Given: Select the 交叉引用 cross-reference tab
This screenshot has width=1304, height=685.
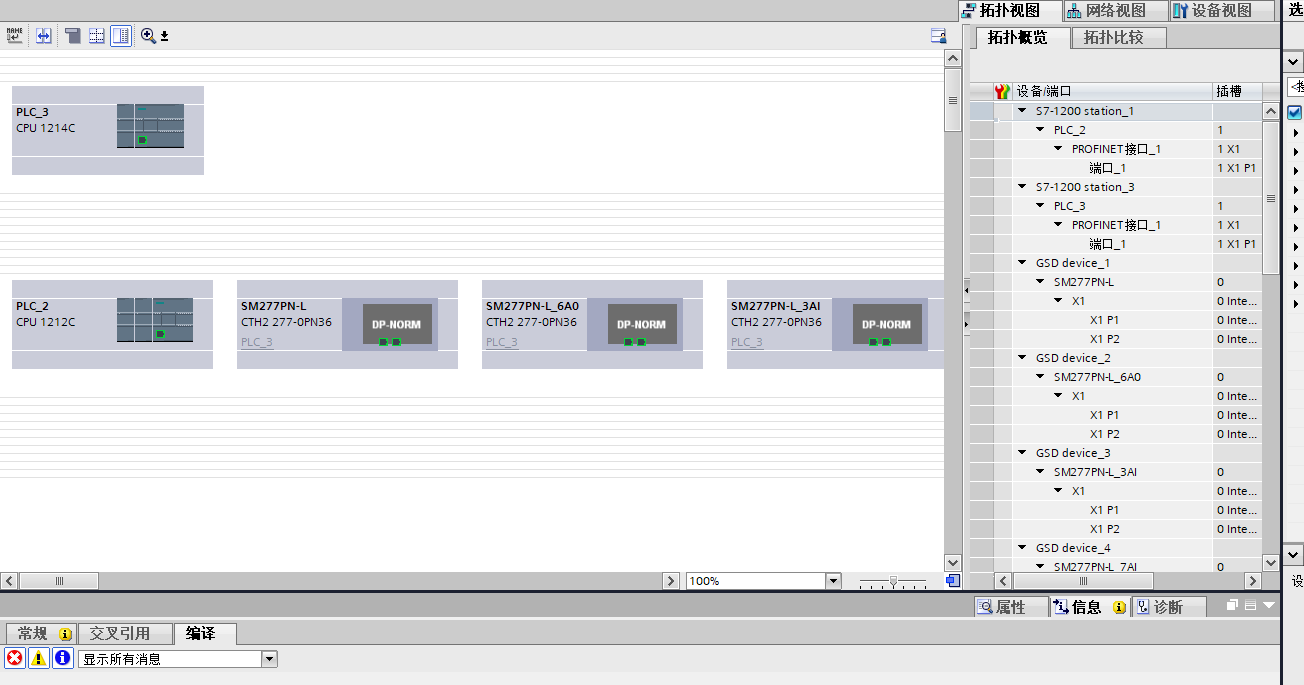Looking at the screenshot, I should [x=124, y=633].
